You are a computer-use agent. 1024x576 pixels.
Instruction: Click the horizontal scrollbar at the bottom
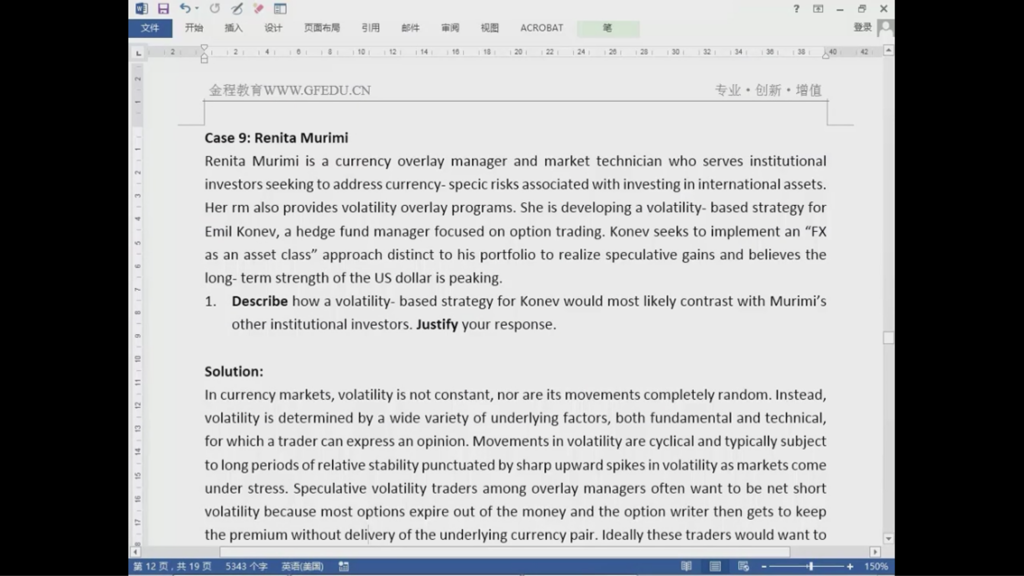[500, 551]
